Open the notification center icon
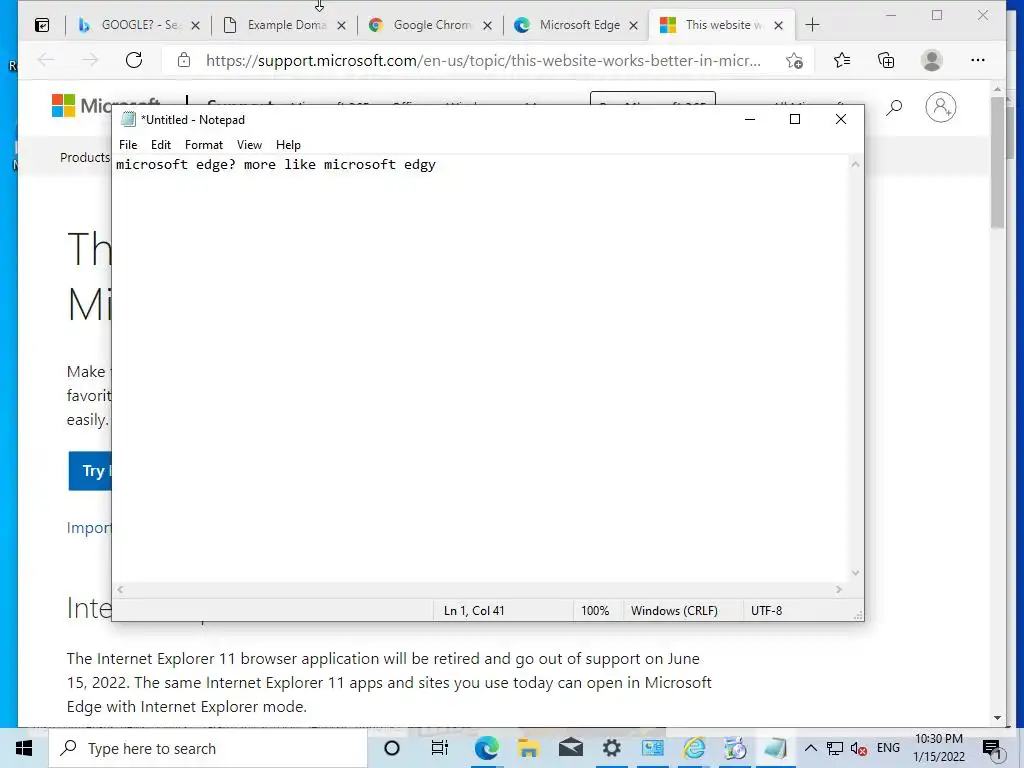The height and width of the screenshot is (768, 1024). tap(992, 749)
